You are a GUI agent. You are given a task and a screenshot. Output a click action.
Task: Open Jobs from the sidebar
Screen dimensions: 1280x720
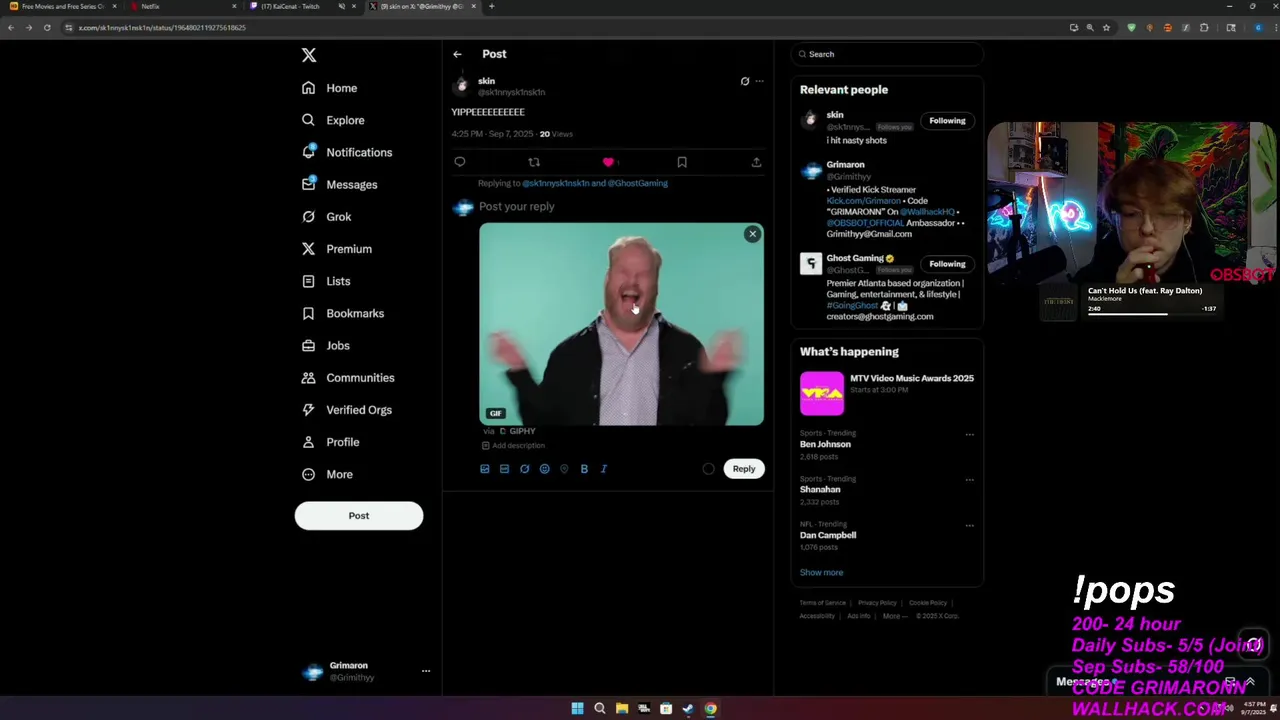(x=326, y=345)
